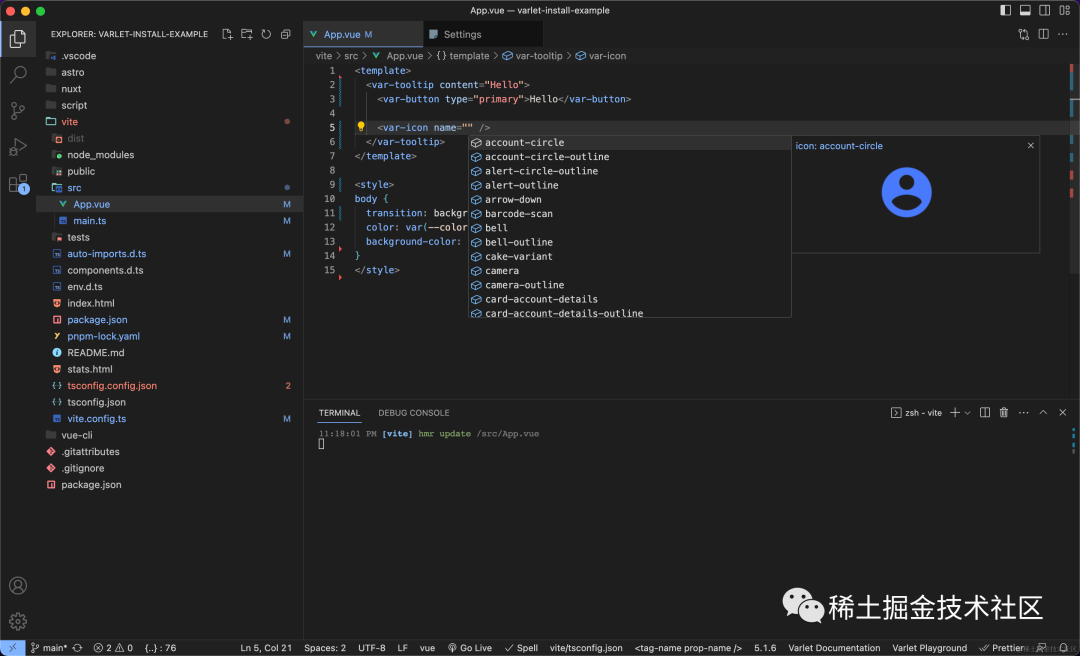The image size is (1080, 656).
Task: Click the var-tooltip breadcrumb
Action: tap(532, 56)
